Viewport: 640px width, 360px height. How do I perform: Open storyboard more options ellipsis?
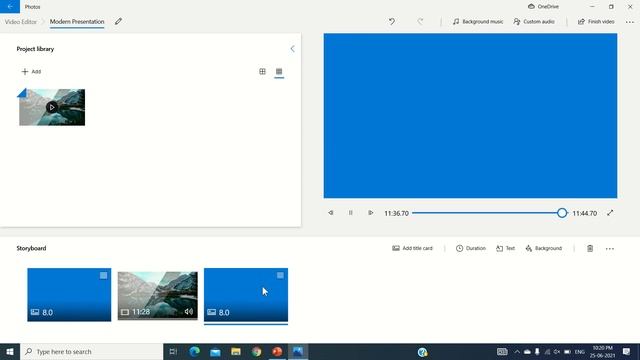tap(610, 249)
